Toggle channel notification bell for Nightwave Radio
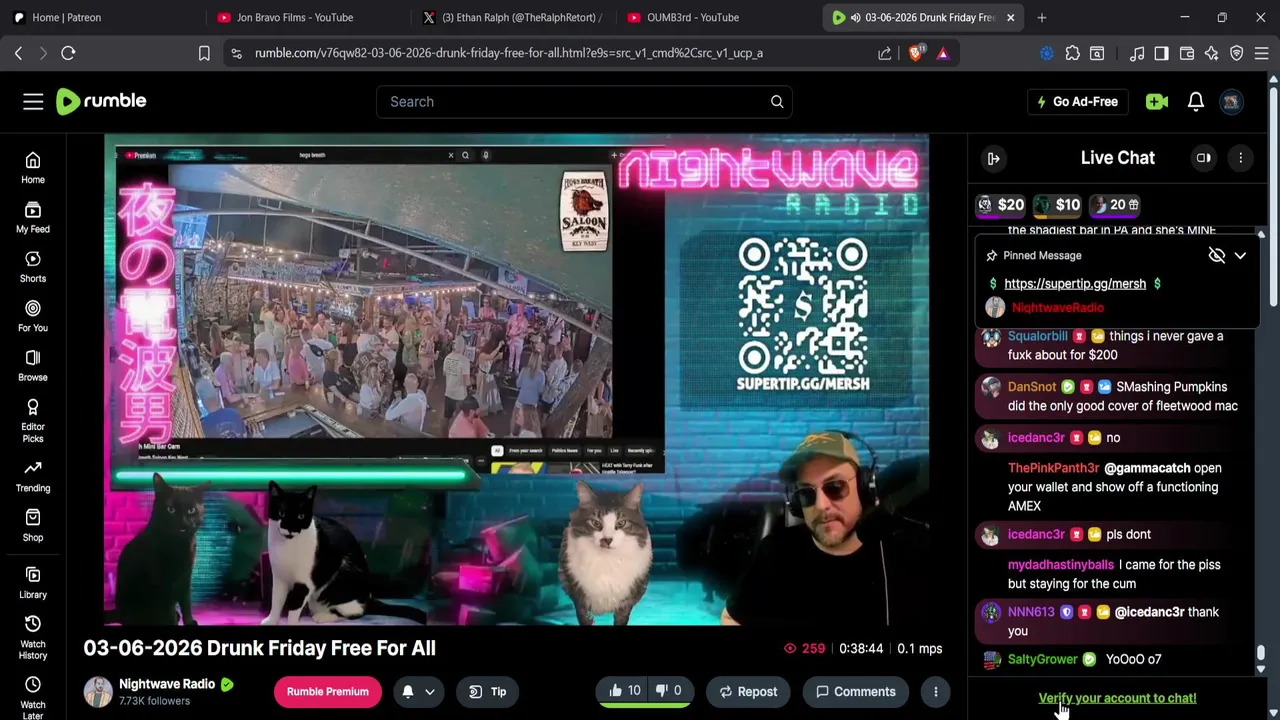This screenshot has height=720, width=1280. coord(408,691)
